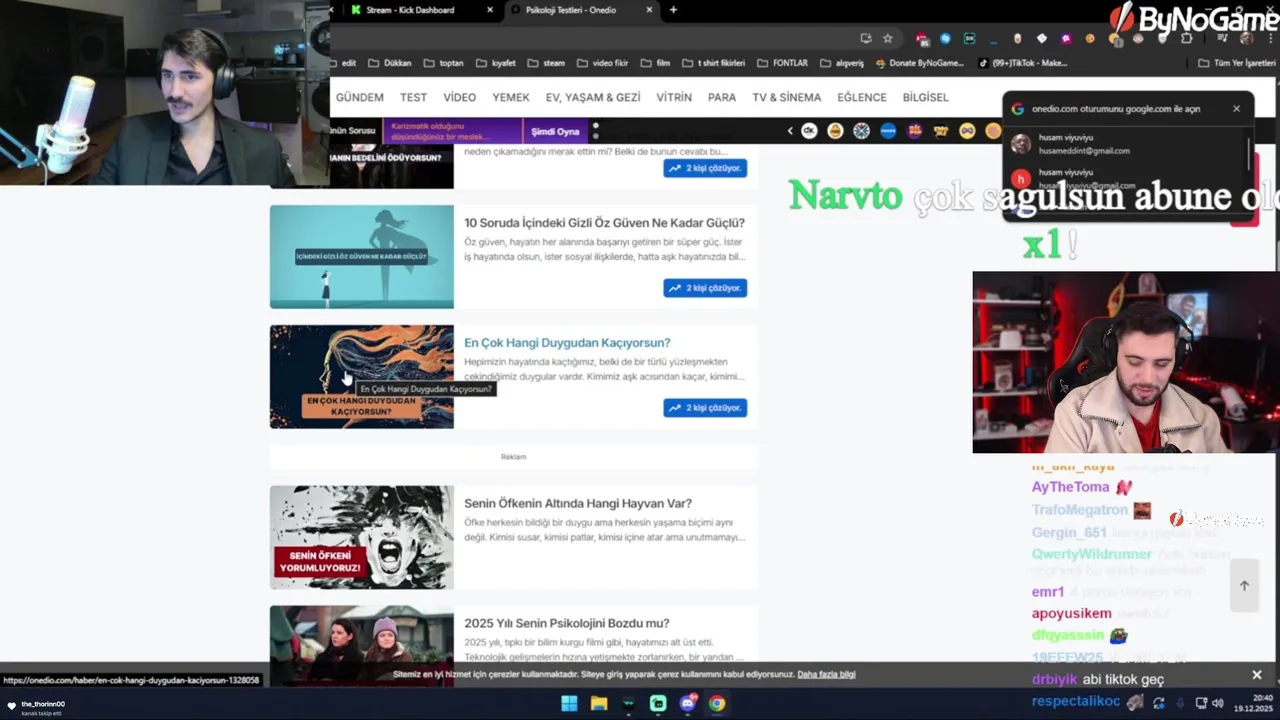Go to the PARA section
The image size is (1280, 720).
[x=722, y=97]
